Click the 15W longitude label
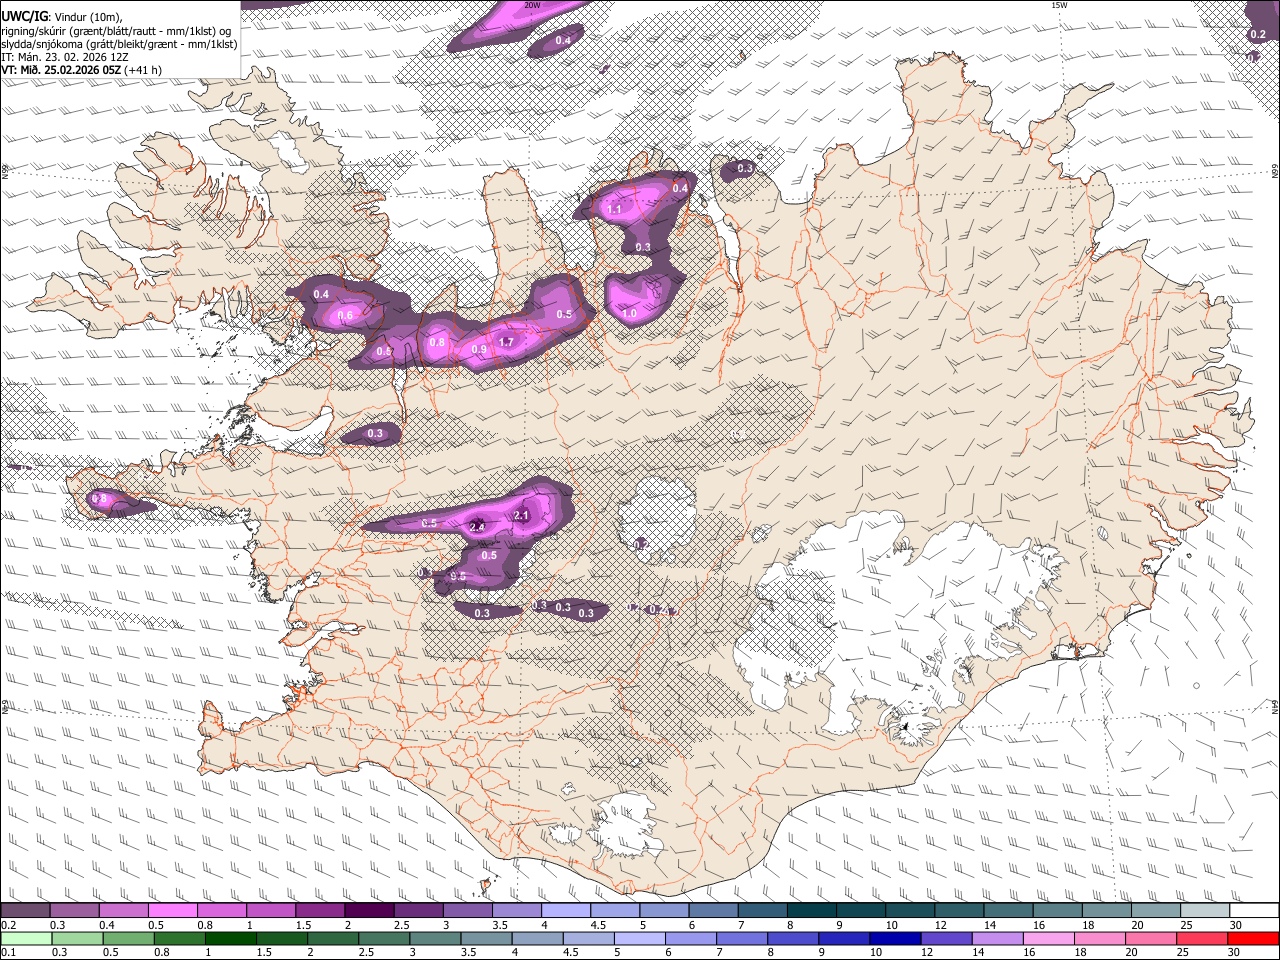Screen dimensions: 1280x960 point(1060,5)
